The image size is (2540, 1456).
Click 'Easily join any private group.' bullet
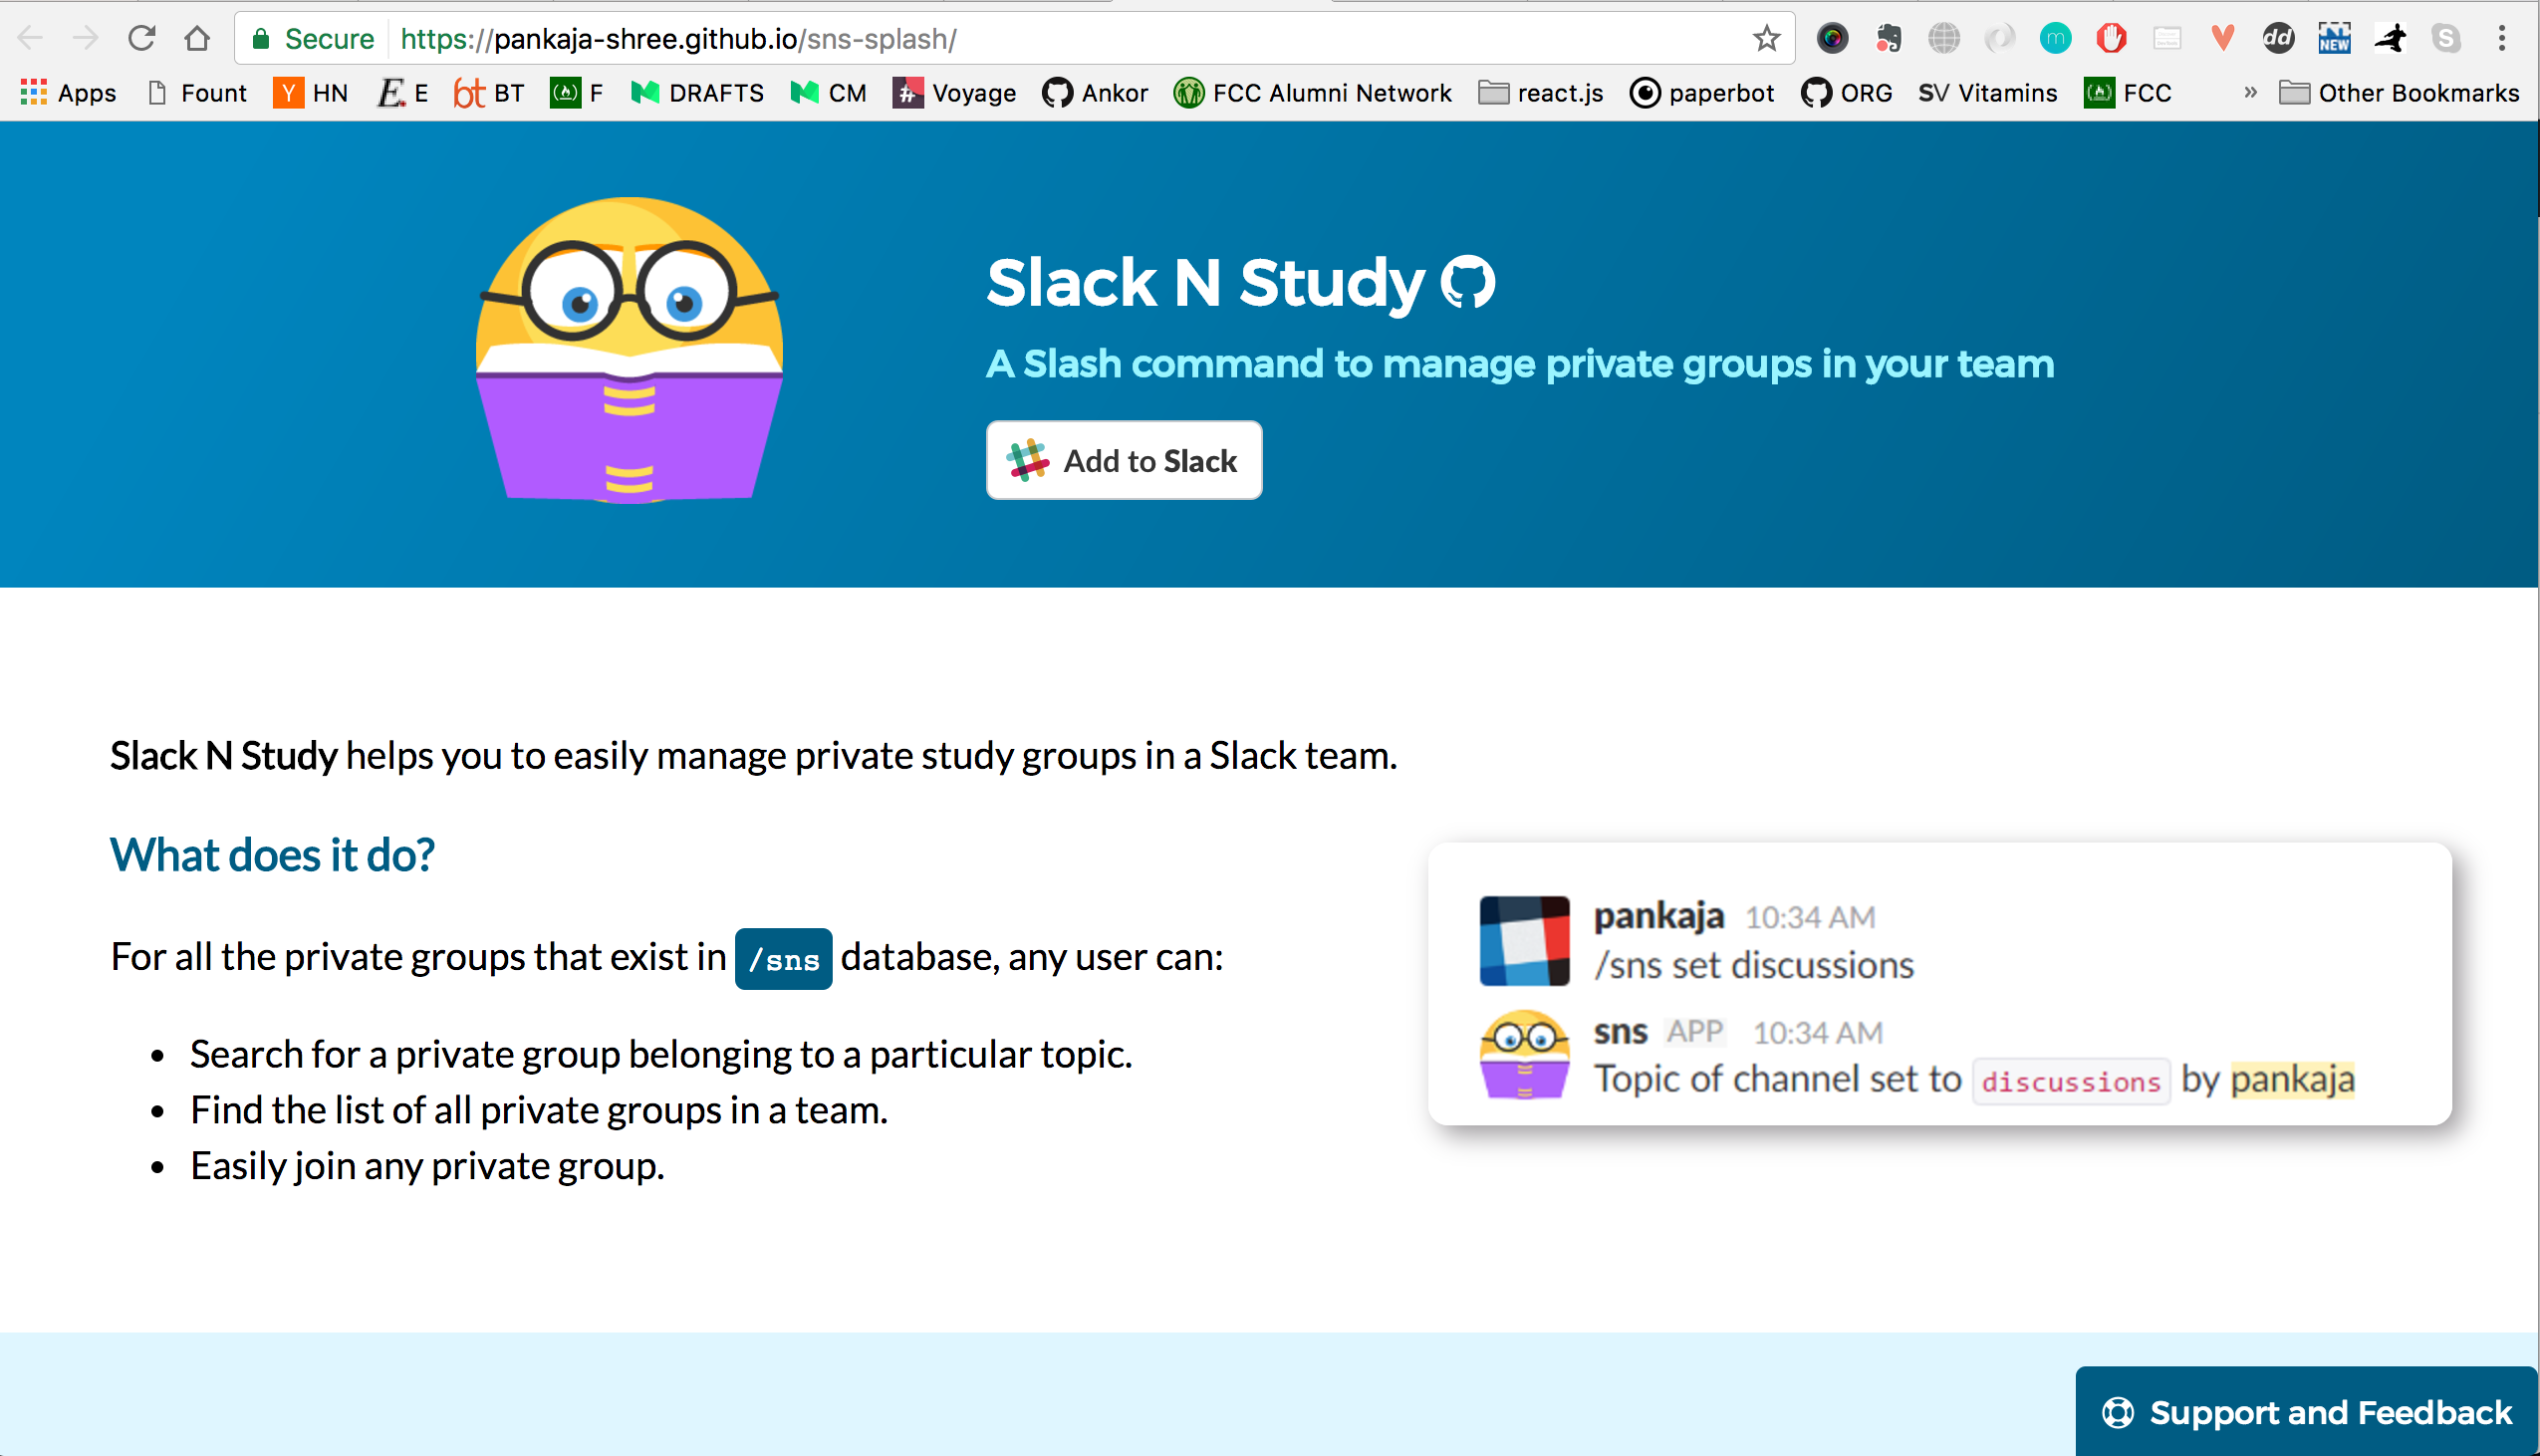coord(427,1166)
